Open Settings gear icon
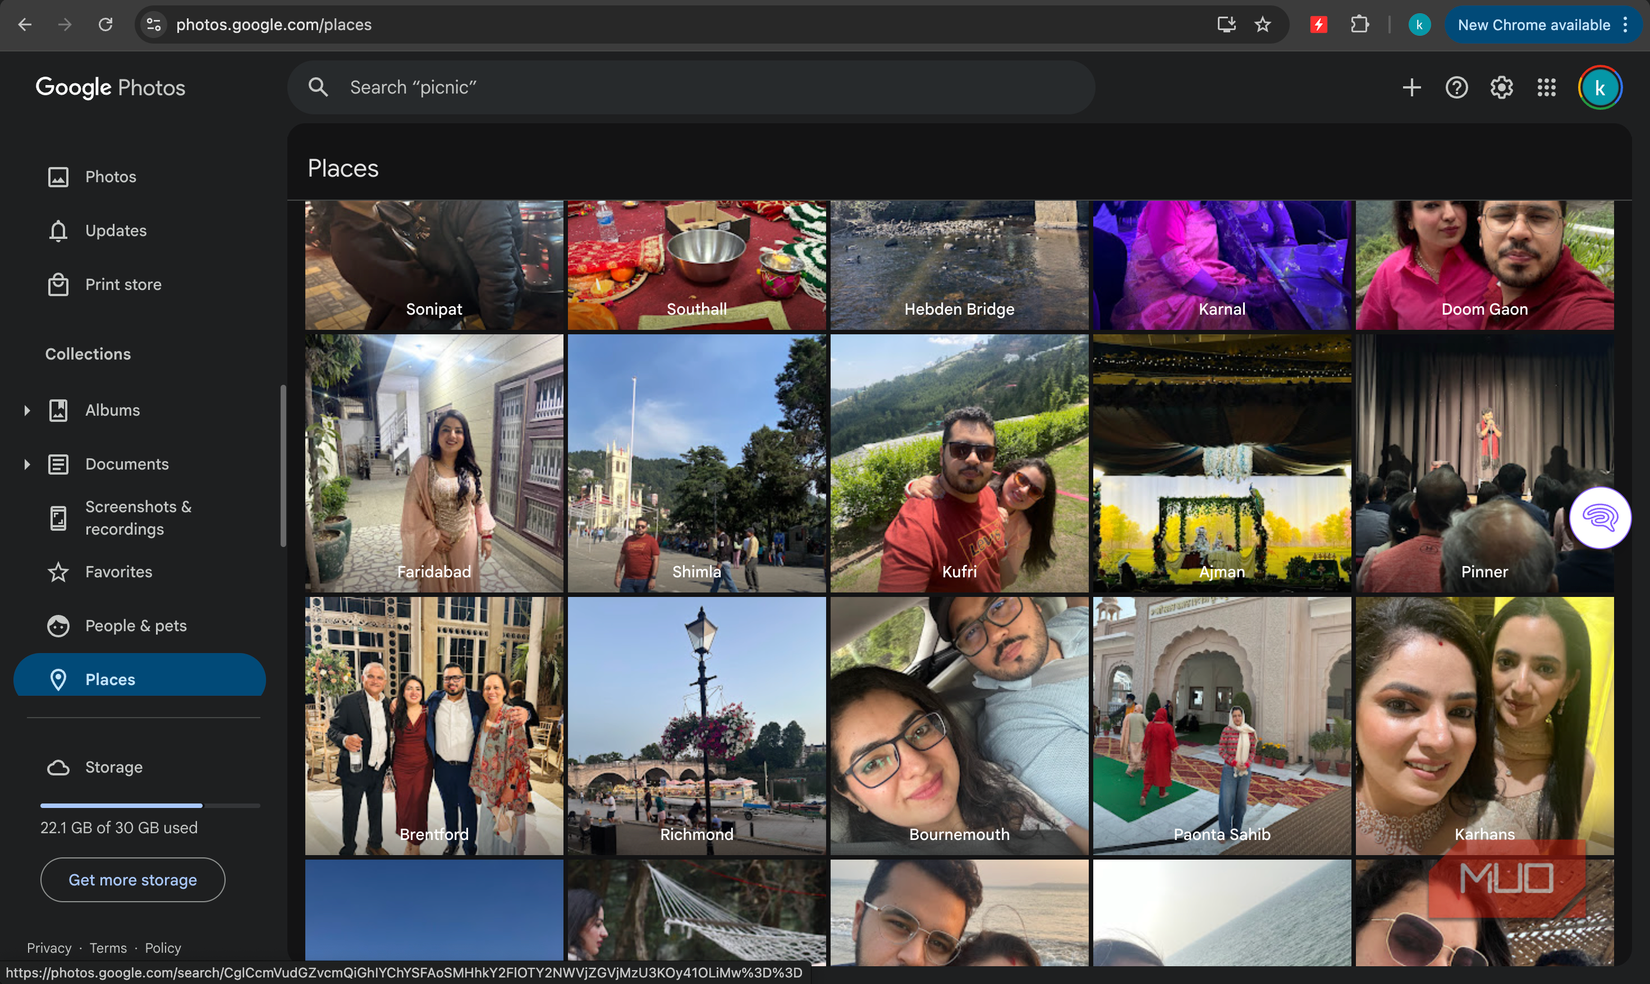The height and width of the screenshot is (984, 1650). (x=1502, y=88)
